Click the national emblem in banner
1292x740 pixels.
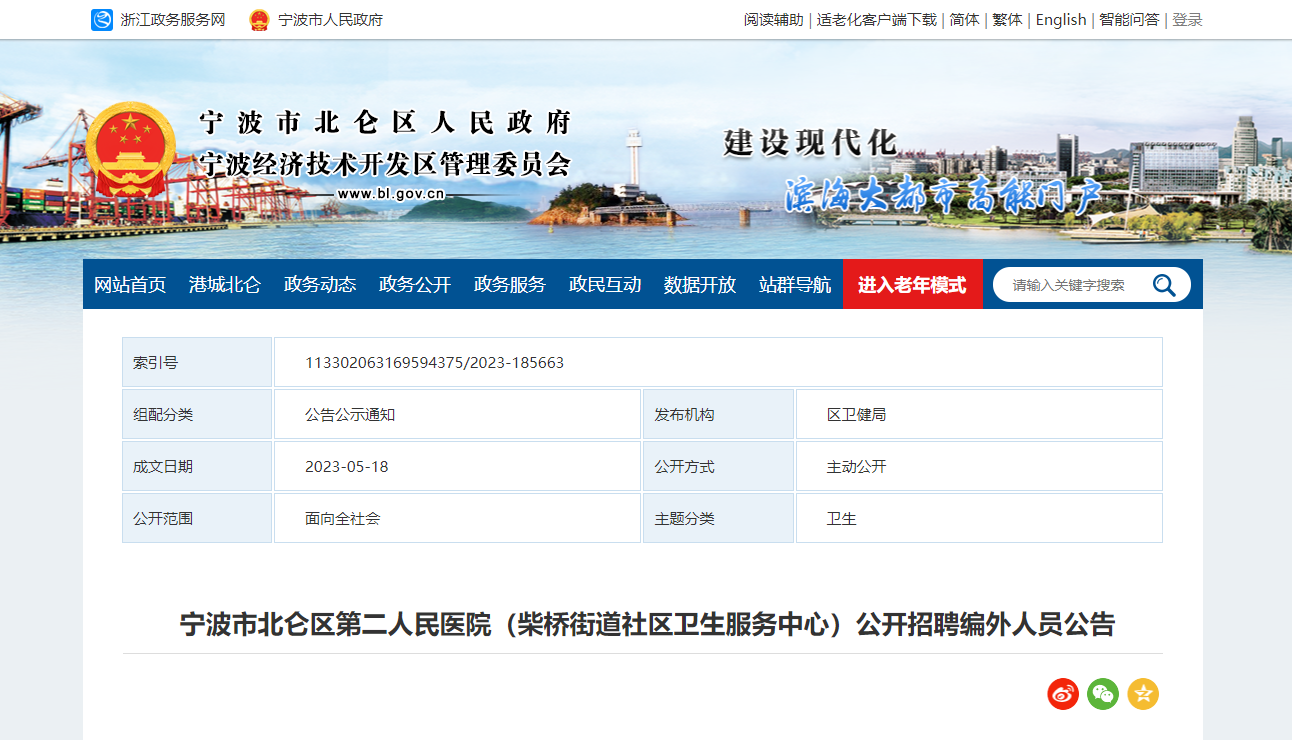click(130, 155)
